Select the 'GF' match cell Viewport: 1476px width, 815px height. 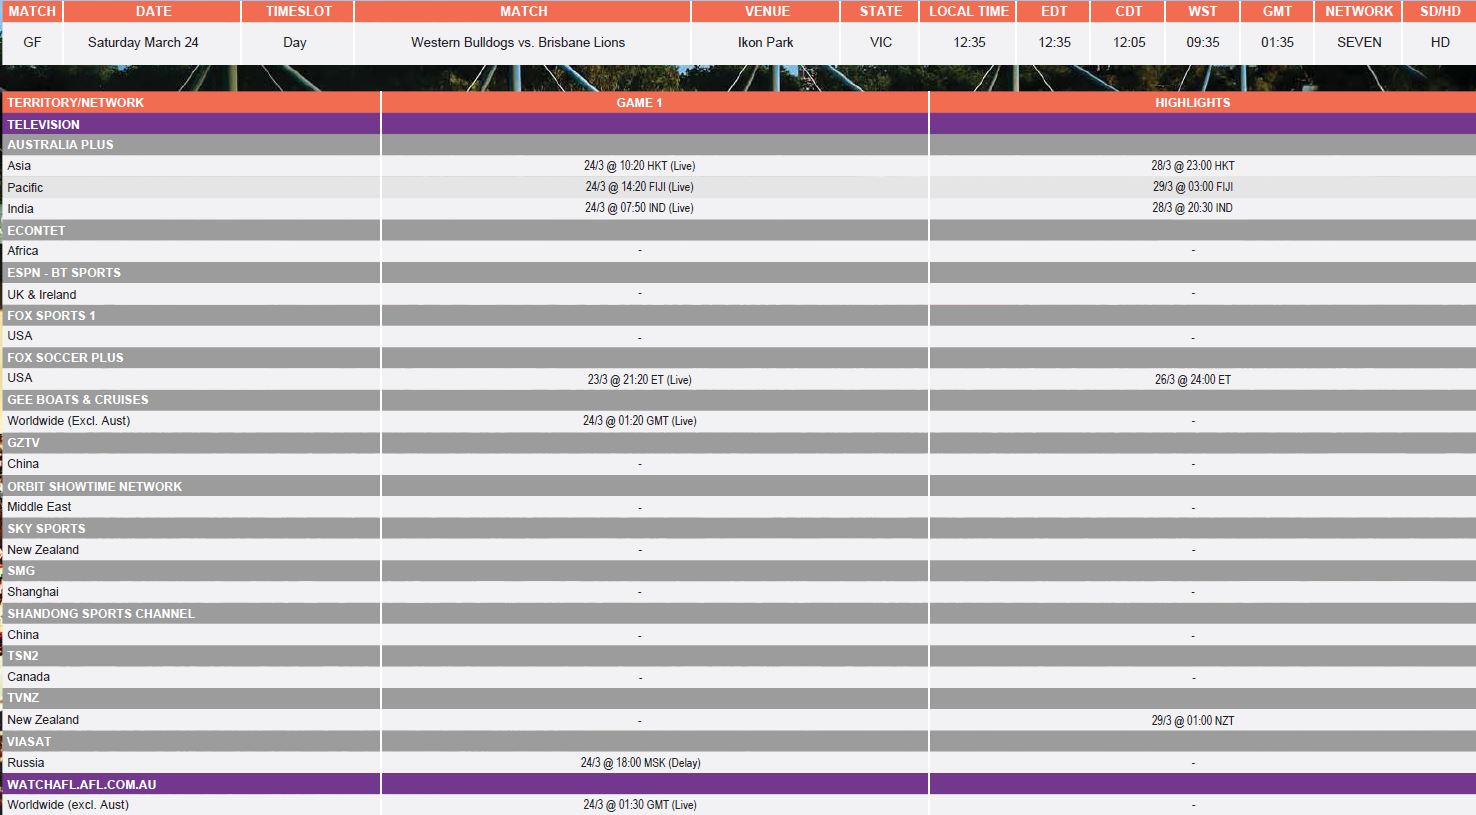point(32,43)
